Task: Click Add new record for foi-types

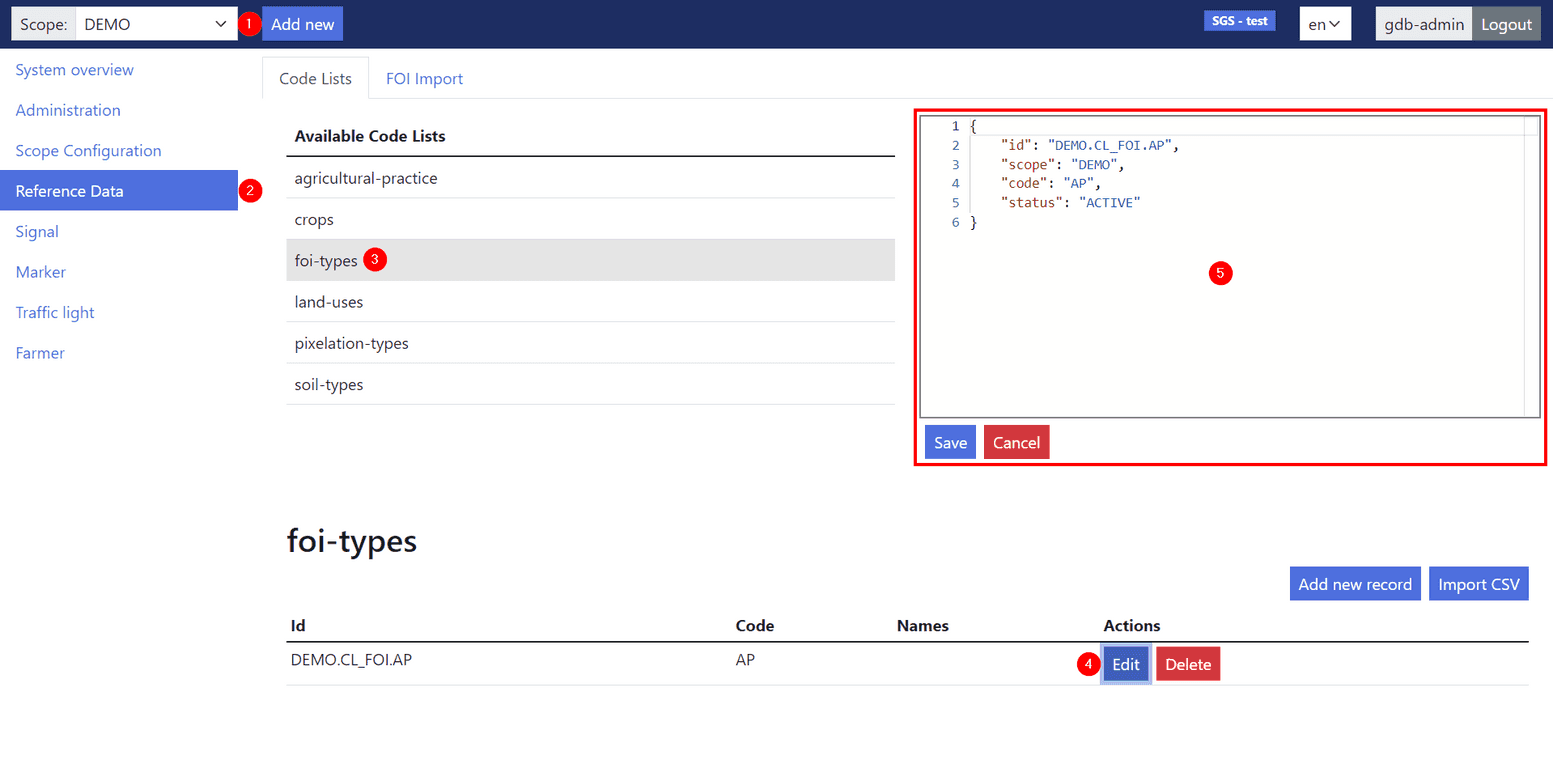Action: 1355,583
